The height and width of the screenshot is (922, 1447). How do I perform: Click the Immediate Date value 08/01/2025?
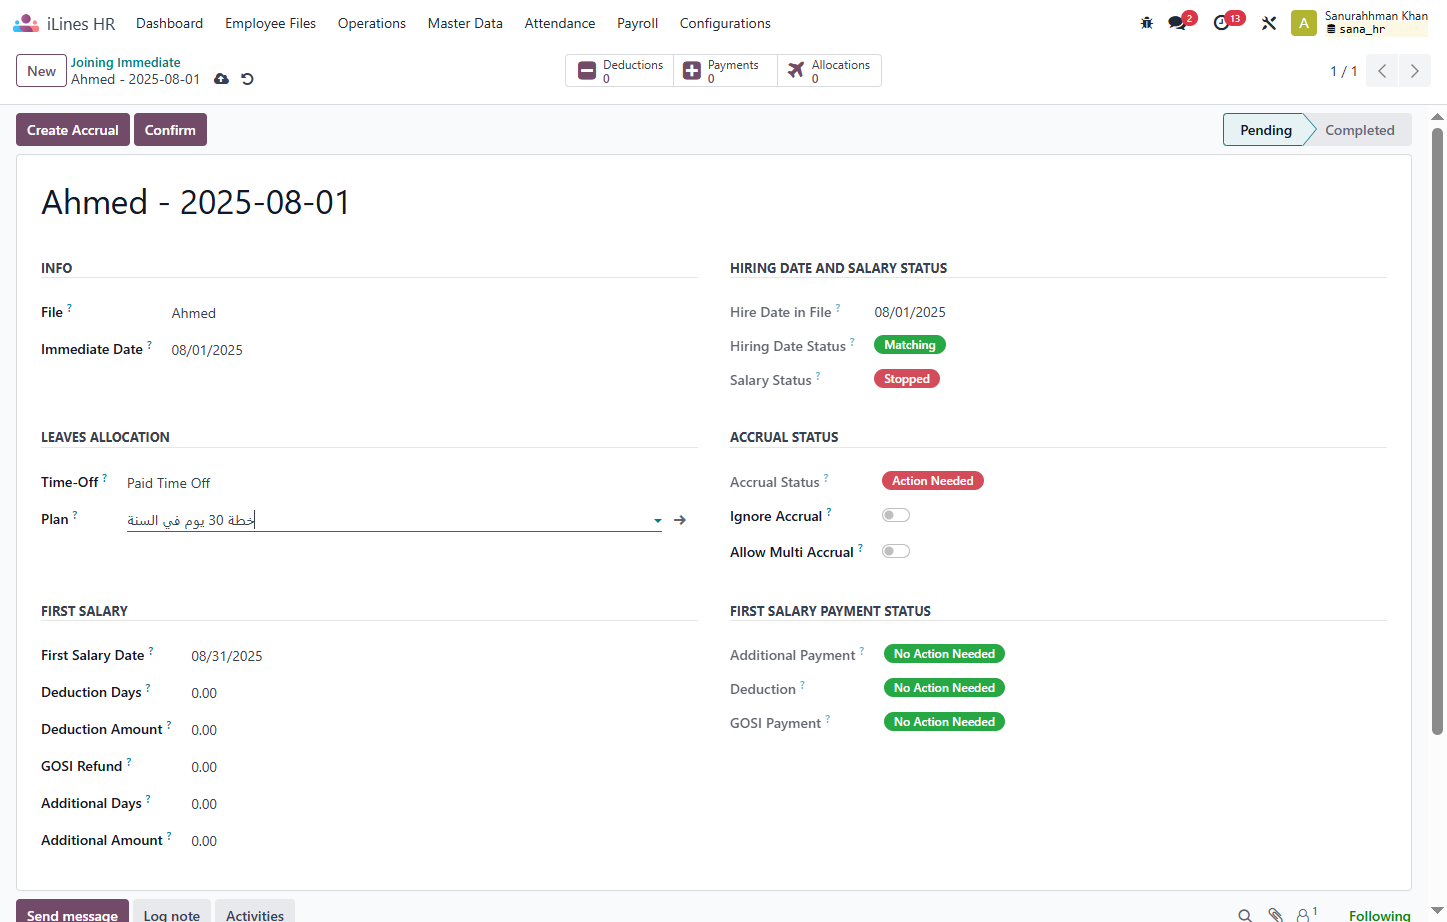[x=207, y=350]
